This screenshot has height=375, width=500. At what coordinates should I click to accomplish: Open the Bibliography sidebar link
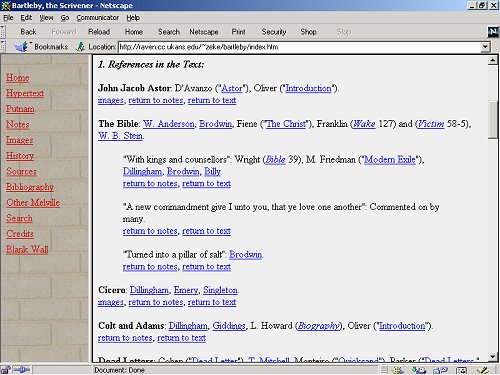[30, 187]
